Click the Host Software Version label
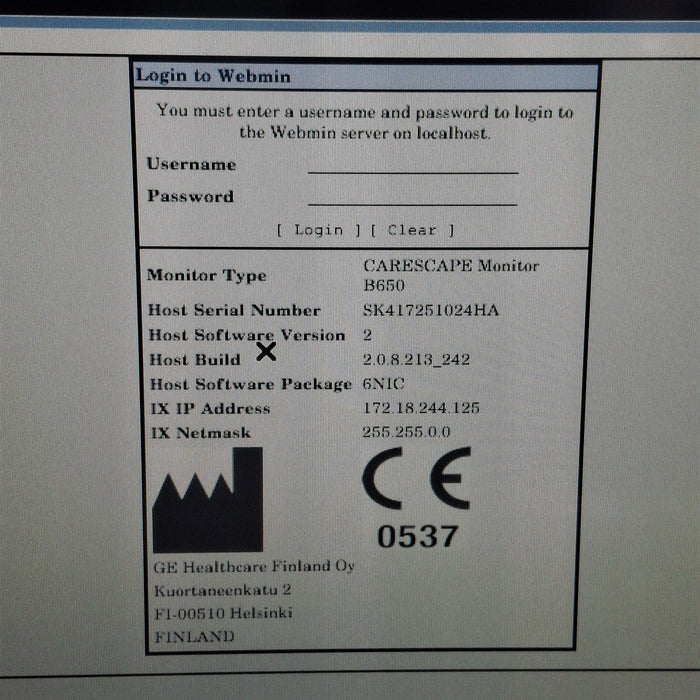Viewport: 700px width, 700px height. (x=247, y=335)
